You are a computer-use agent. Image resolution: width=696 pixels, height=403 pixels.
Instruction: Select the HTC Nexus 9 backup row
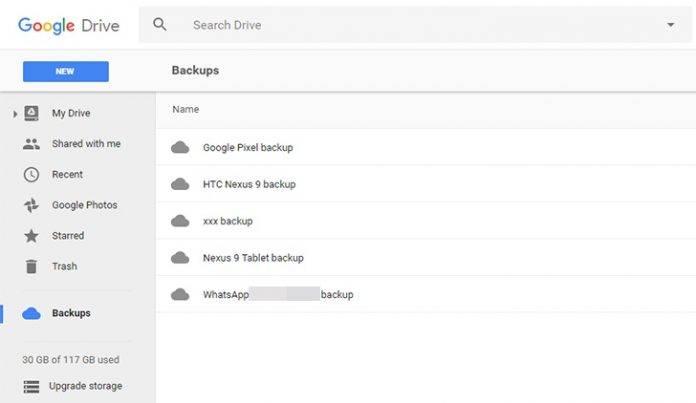pos(426,184)
